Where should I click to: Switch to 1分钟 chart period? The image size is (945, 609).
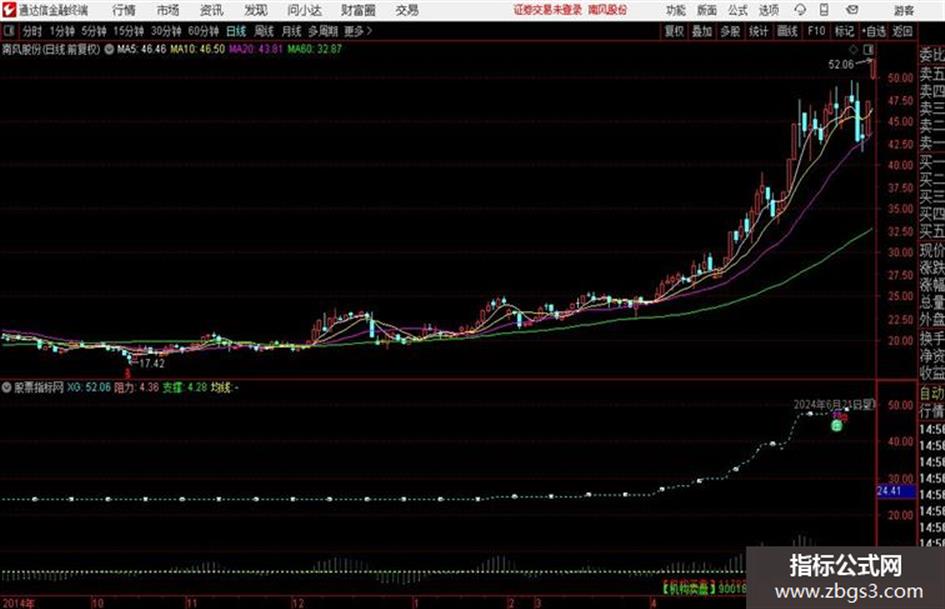click(62, 31)
